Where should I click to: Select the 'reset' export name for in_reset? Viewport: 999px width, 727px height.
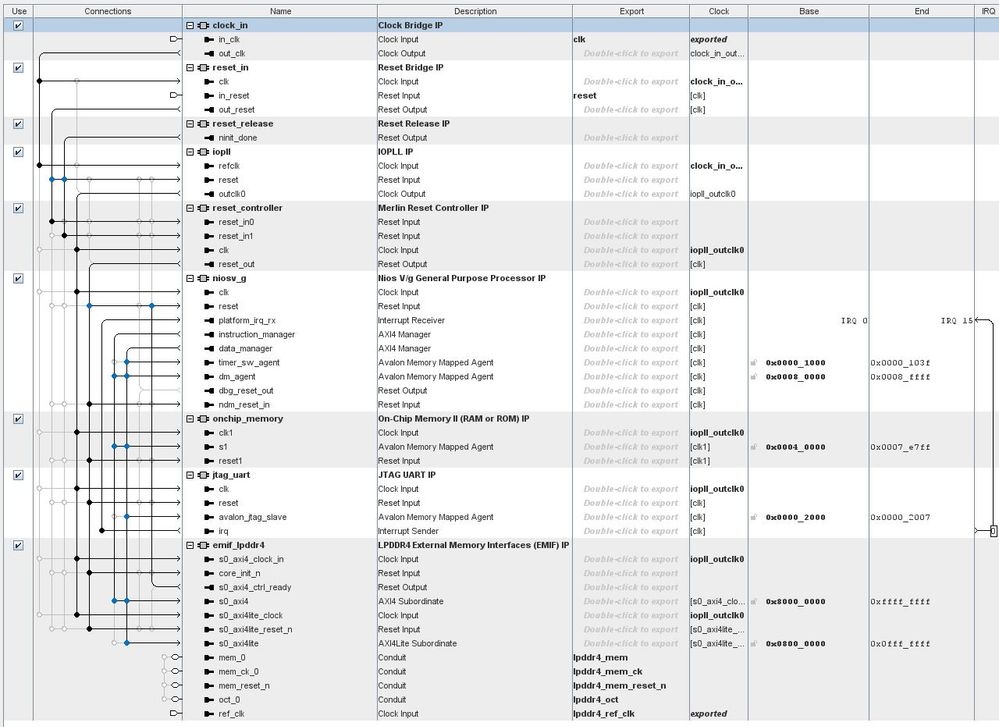click(x=585, y=96)
